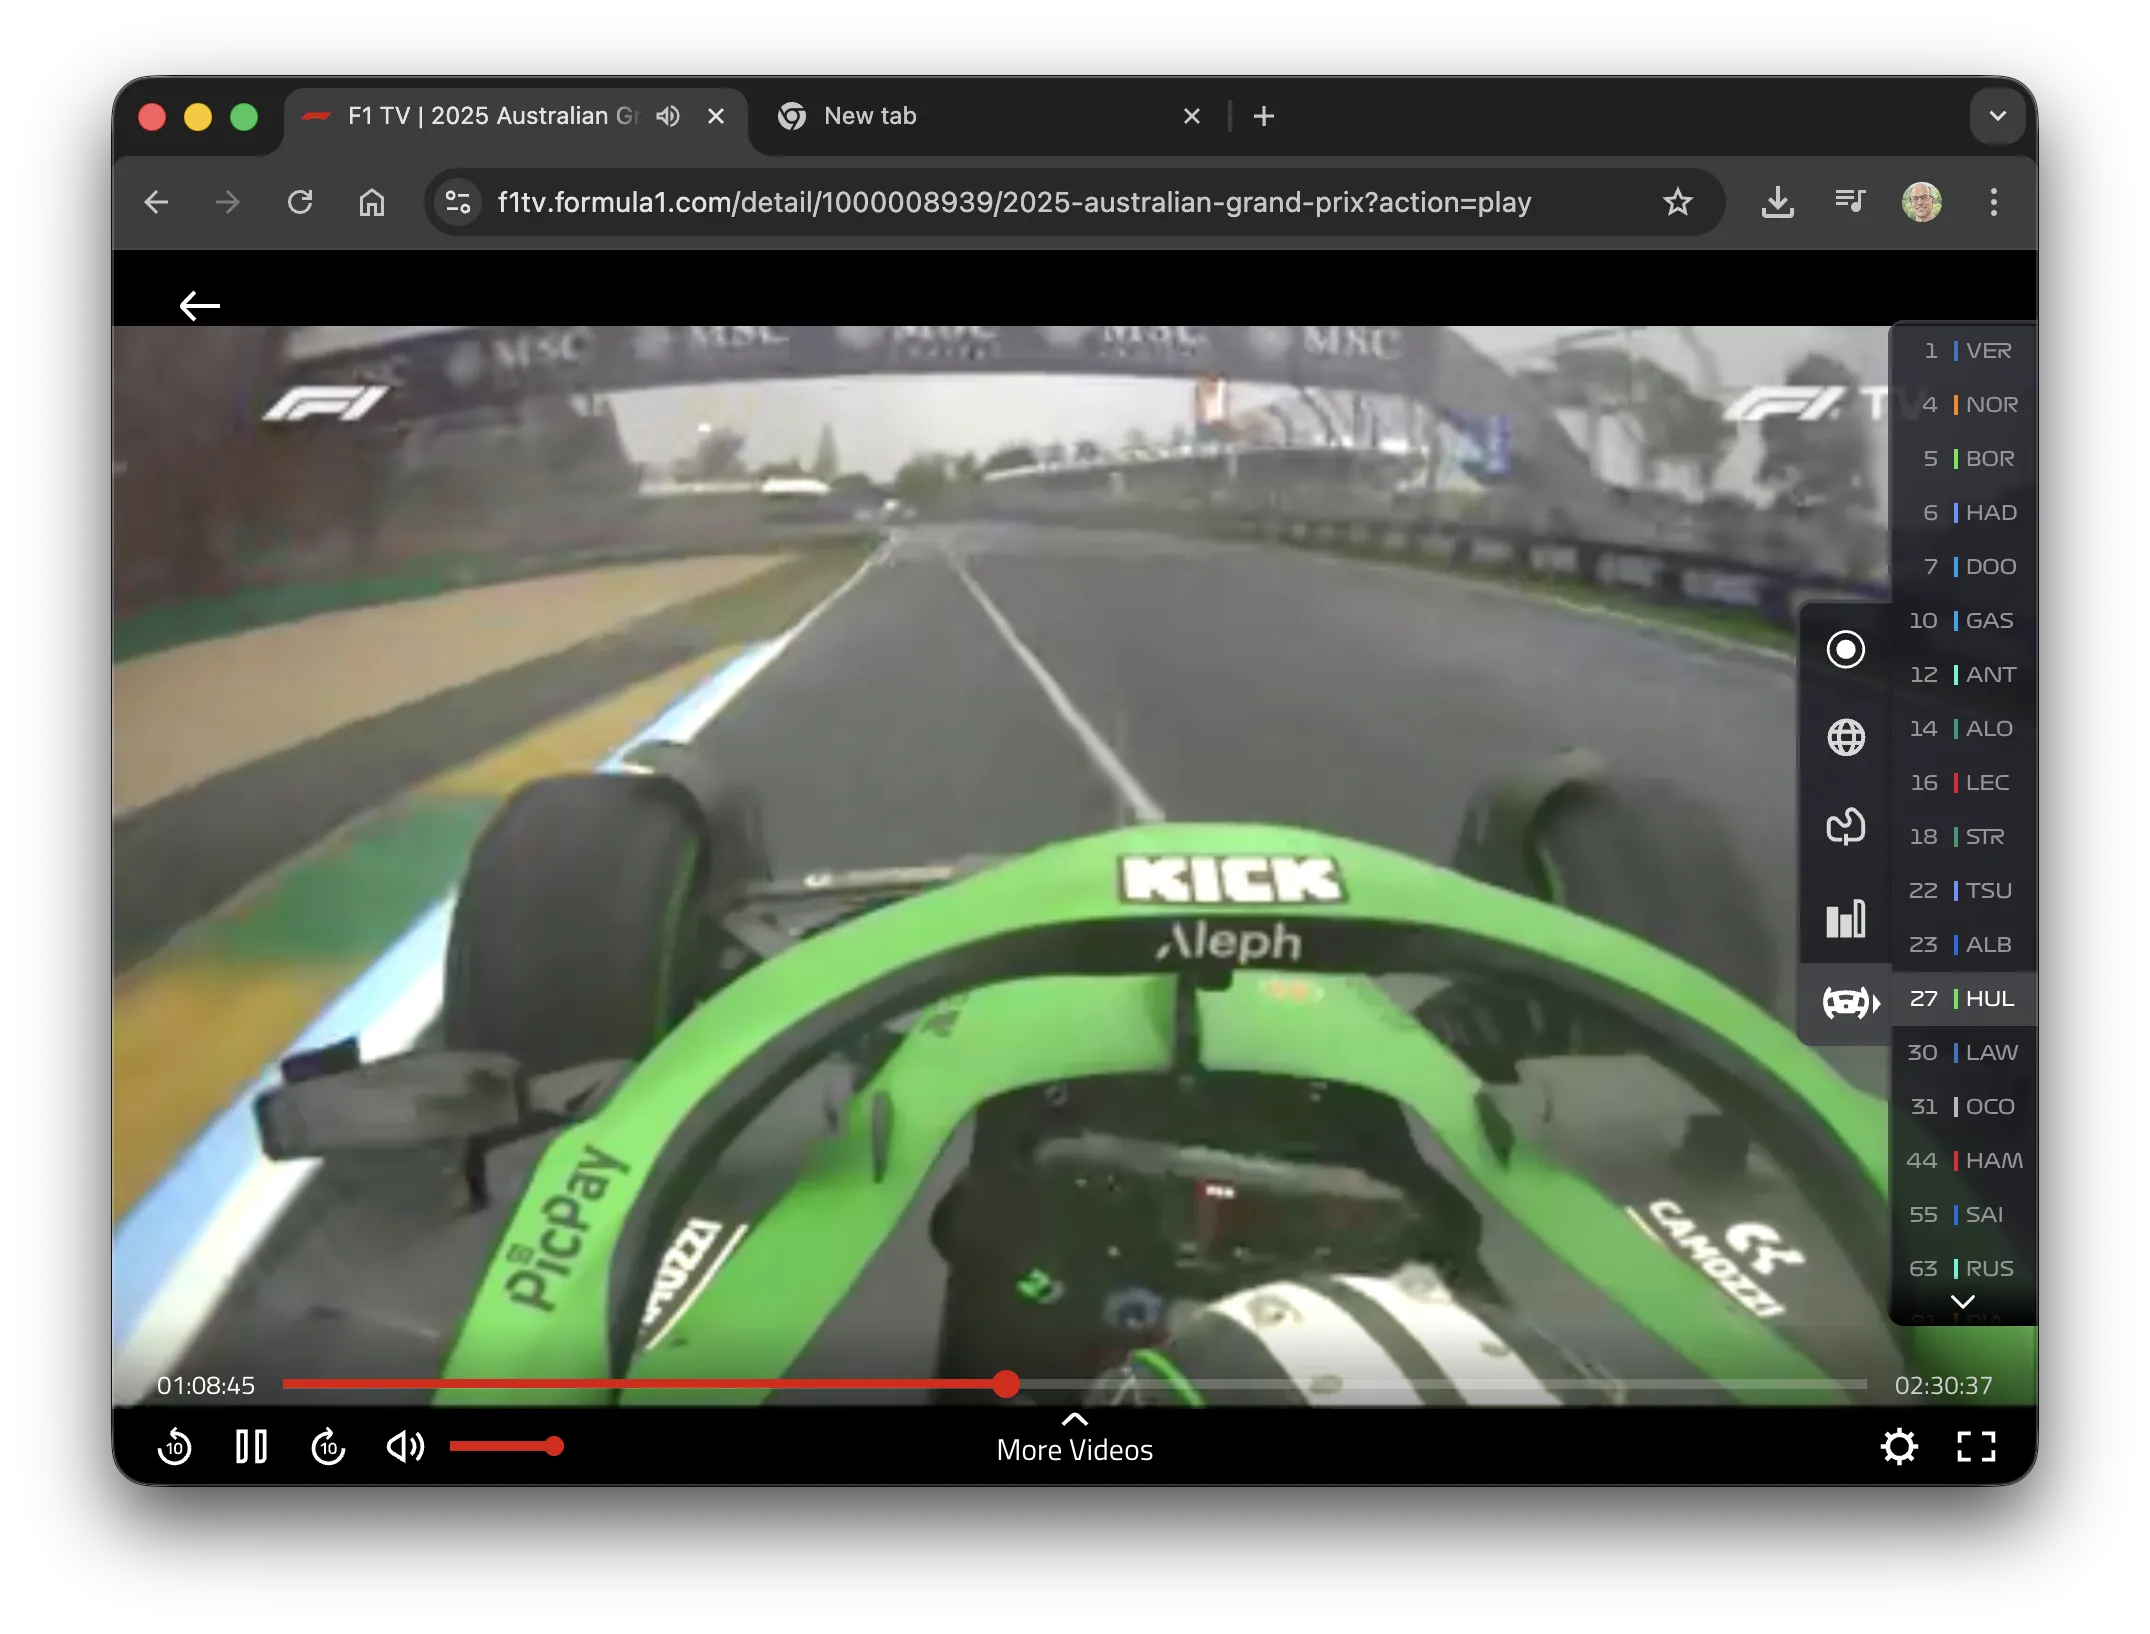Switch to 55 SAI onboard
2150x1634 pixels.
1965,1214
